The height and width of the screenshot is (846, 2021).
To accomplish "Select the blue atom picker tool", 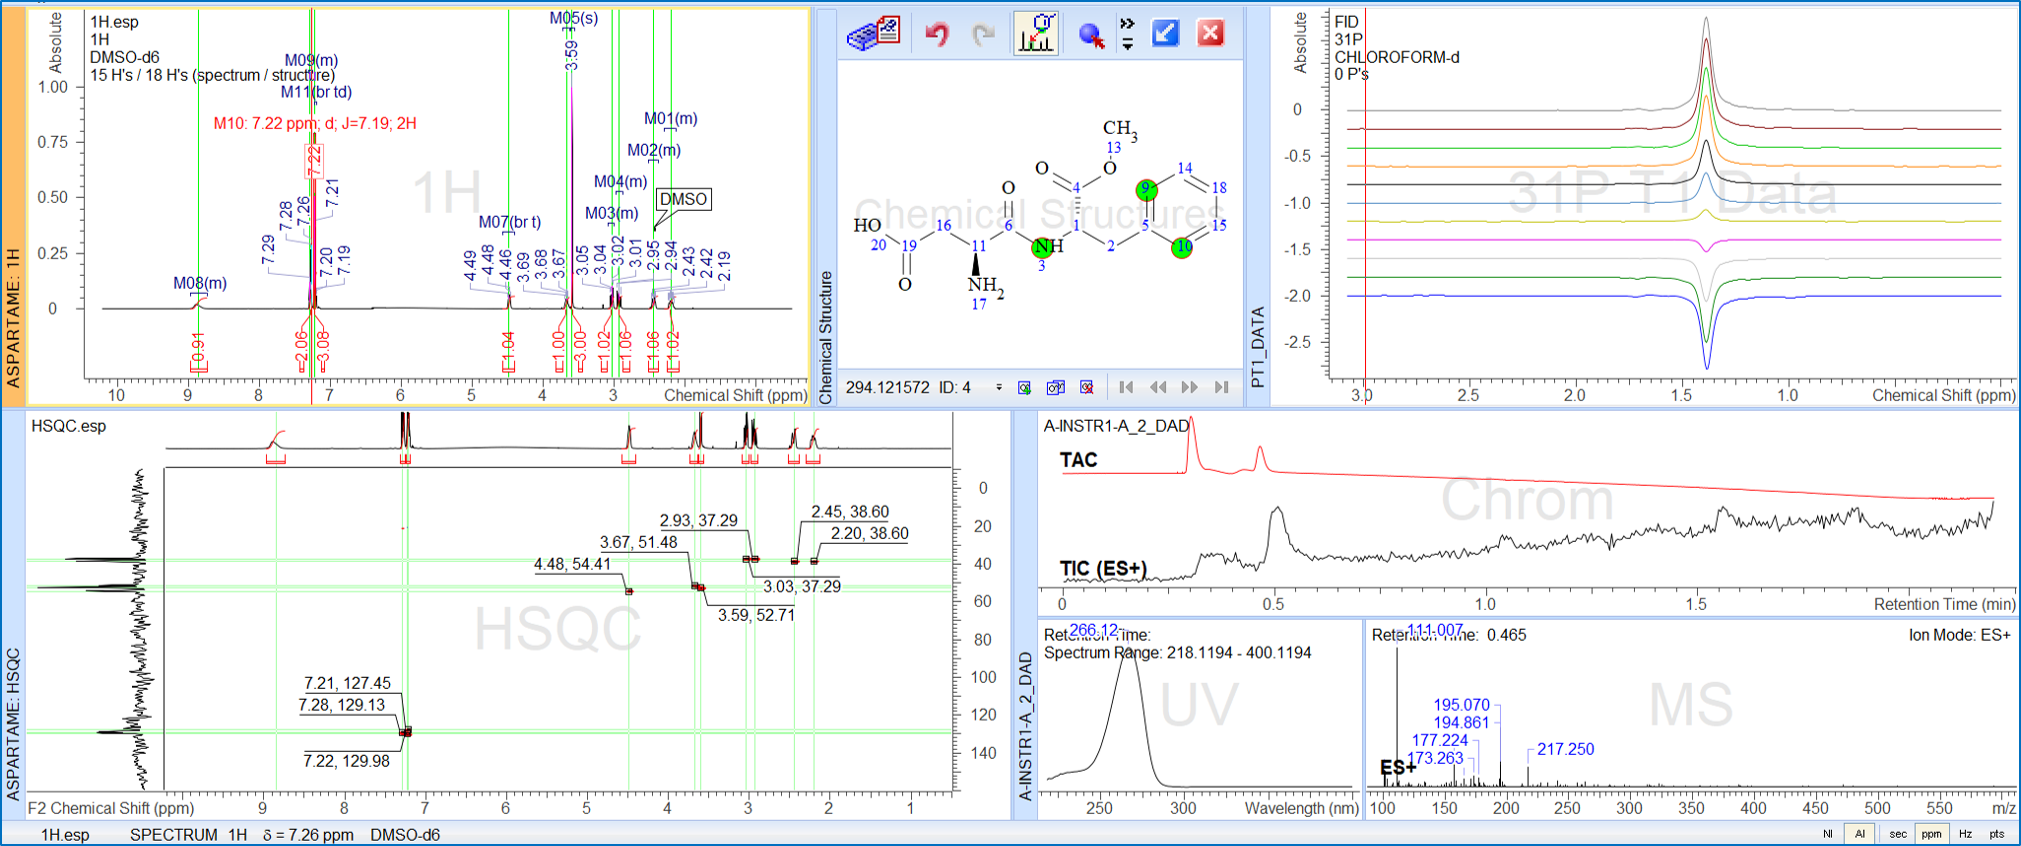I will pyautogui.click(x=1091, y=36).
